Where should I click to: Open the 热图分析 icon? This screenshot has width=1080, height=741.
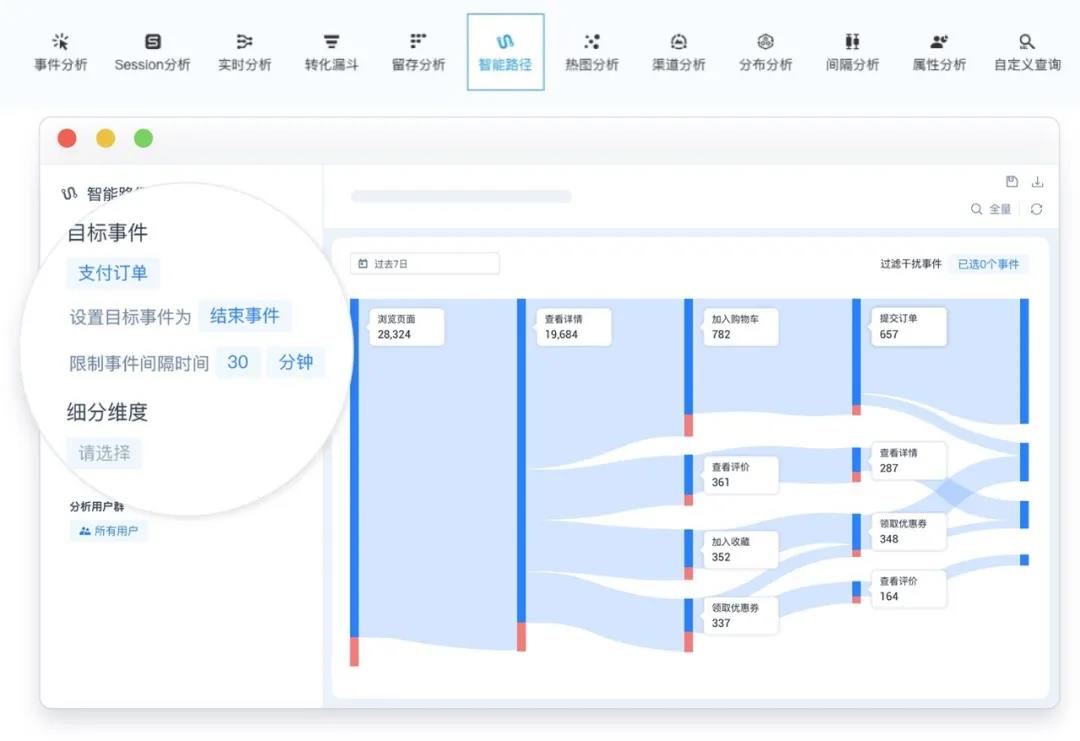tap(592, 41)
